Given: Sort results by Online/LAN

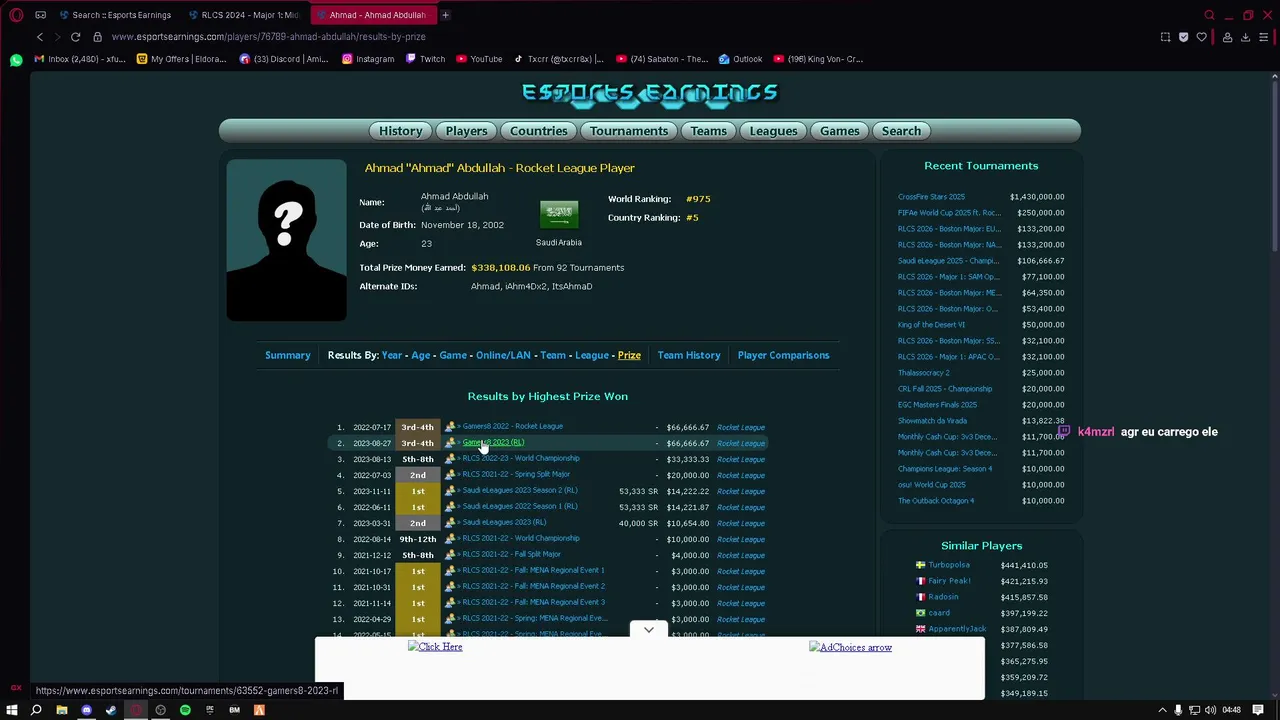Looking at the screenshot, I should (503, 355).
